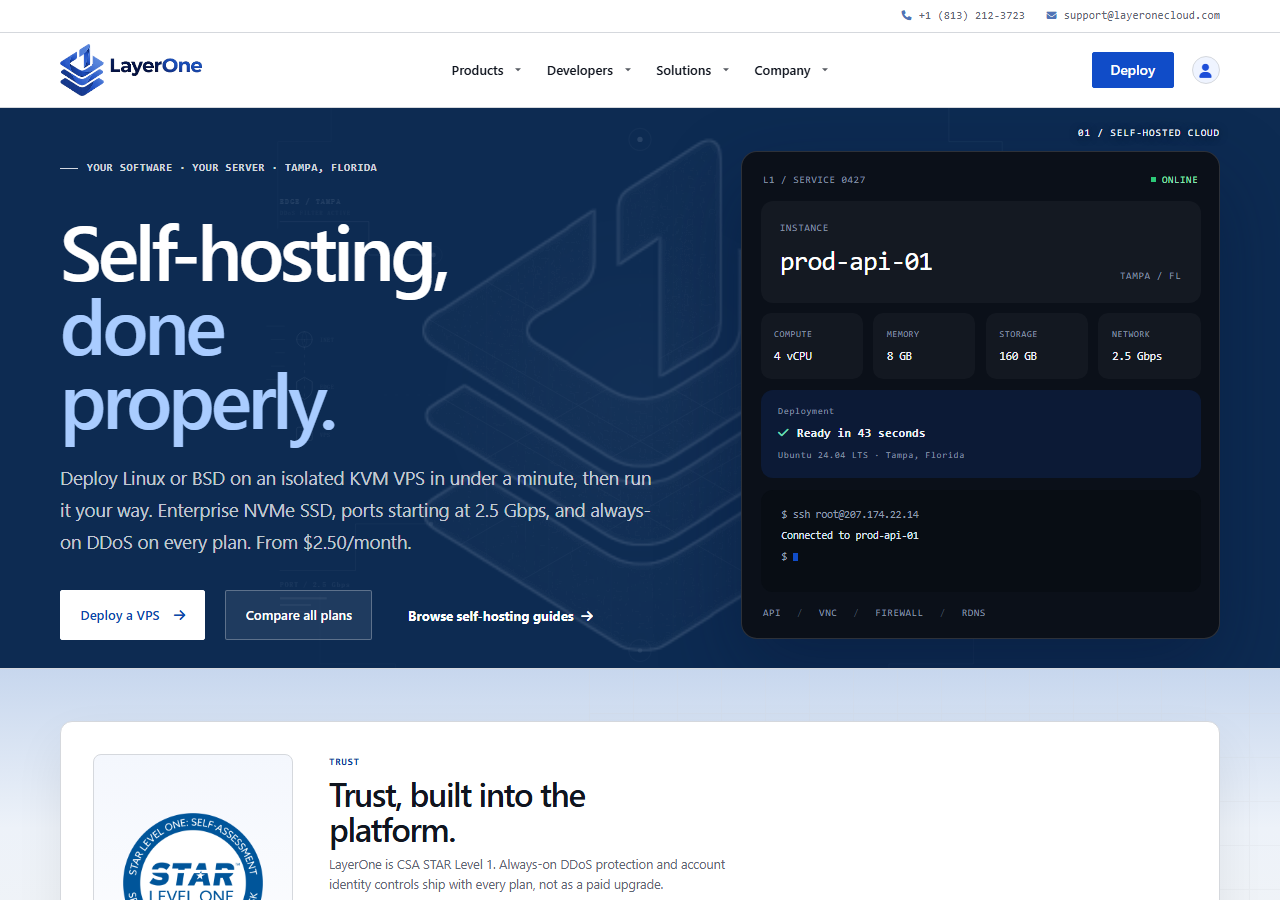Open the Company menu
The image size is (1280, 900).
coord(782,70)
